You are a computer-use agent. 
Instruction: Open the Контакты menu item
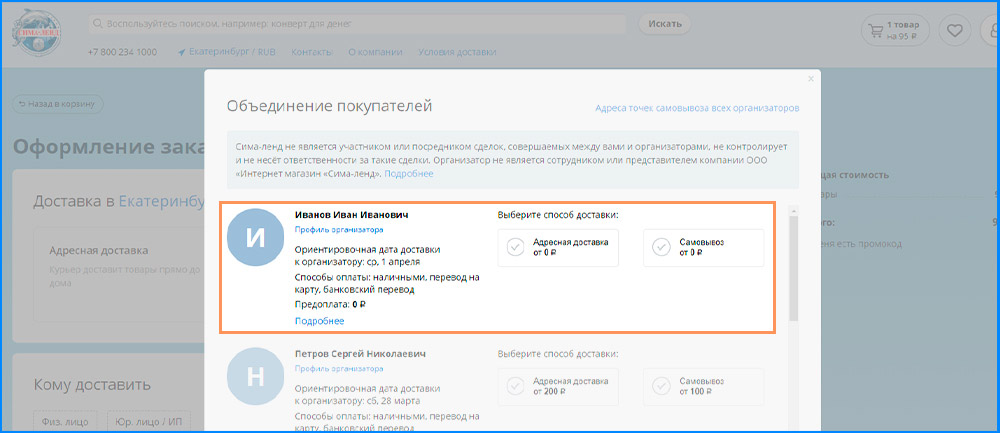click(312, 52)
